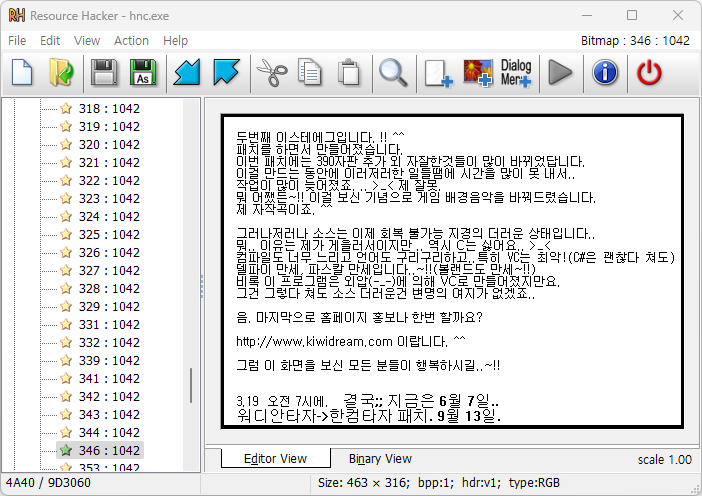Open the File menu
The height and width of the screenshot is (496, 702).
click(17, 41)
